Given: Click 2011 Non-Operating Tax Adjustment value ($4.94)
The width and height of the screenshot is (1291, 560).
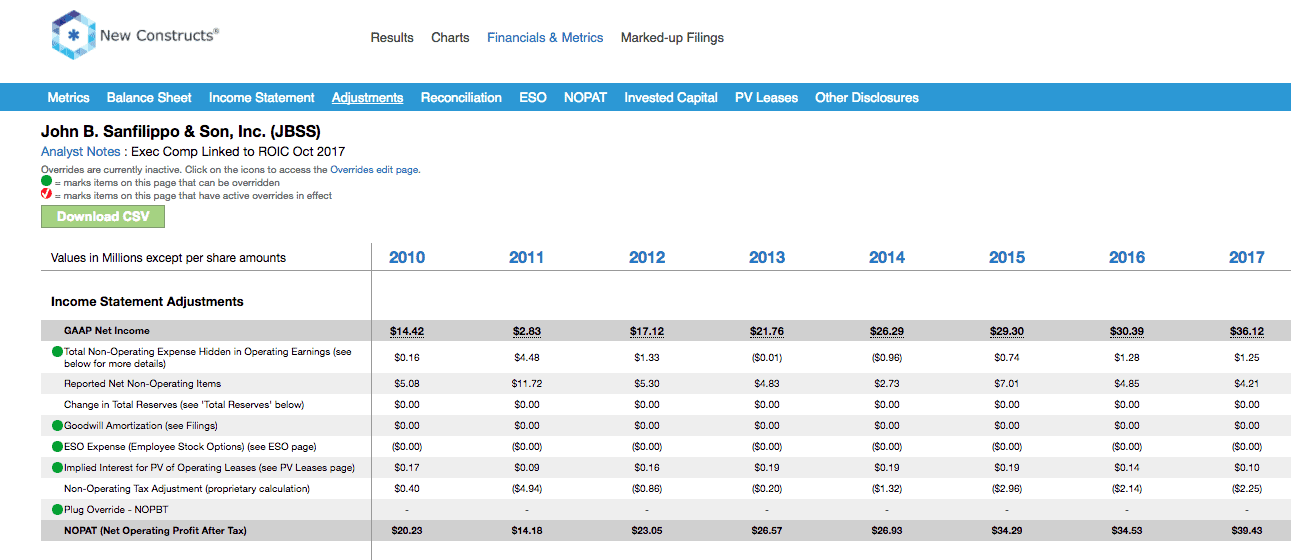Looking at the screenshot, I should [527, 489].
